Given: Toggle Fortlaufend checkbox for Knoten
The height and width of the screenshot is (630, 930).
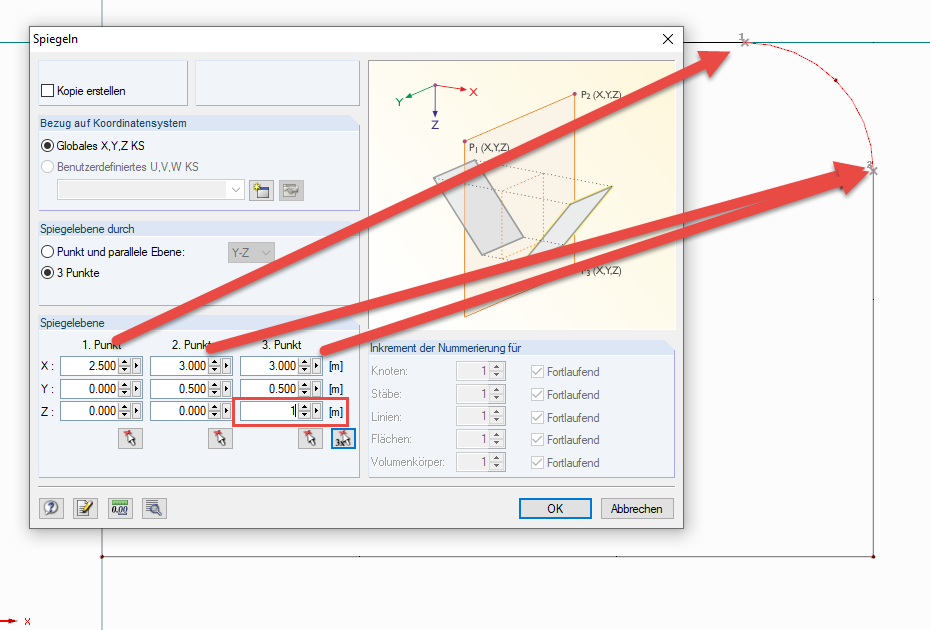Looking at the screenshot, I should click(x=537, y=371).
